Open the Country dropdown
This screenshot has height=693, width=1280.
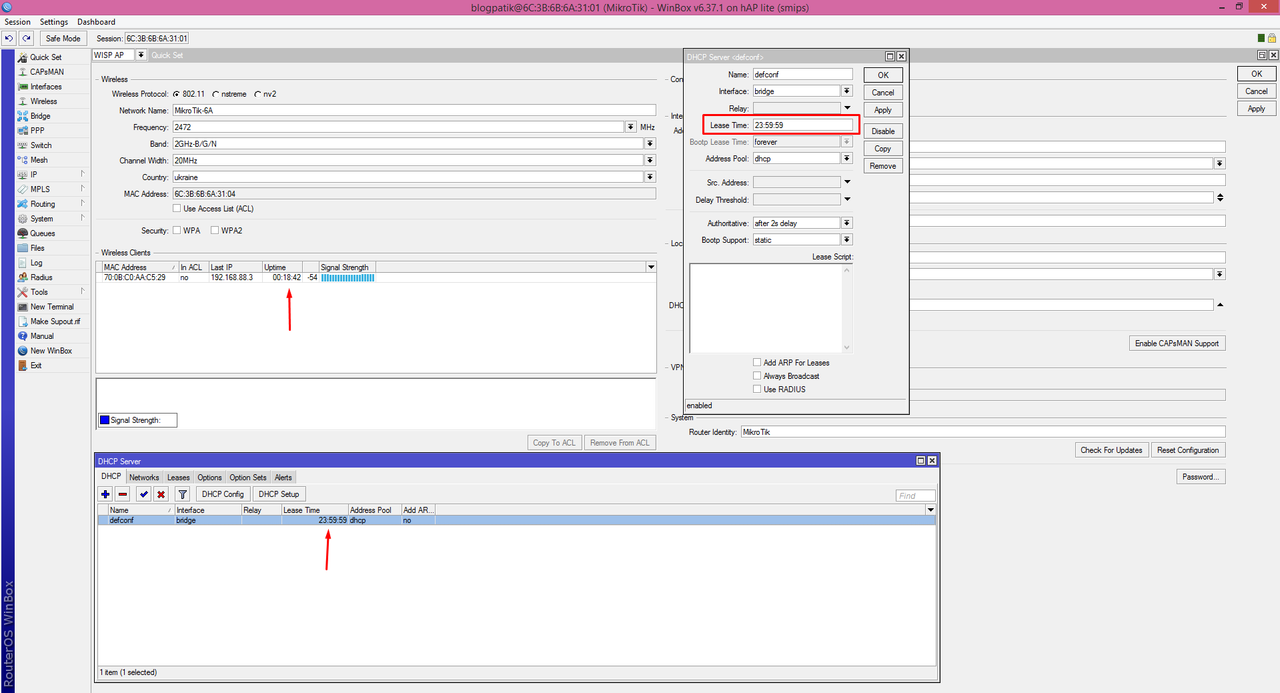tap(650, 177)
